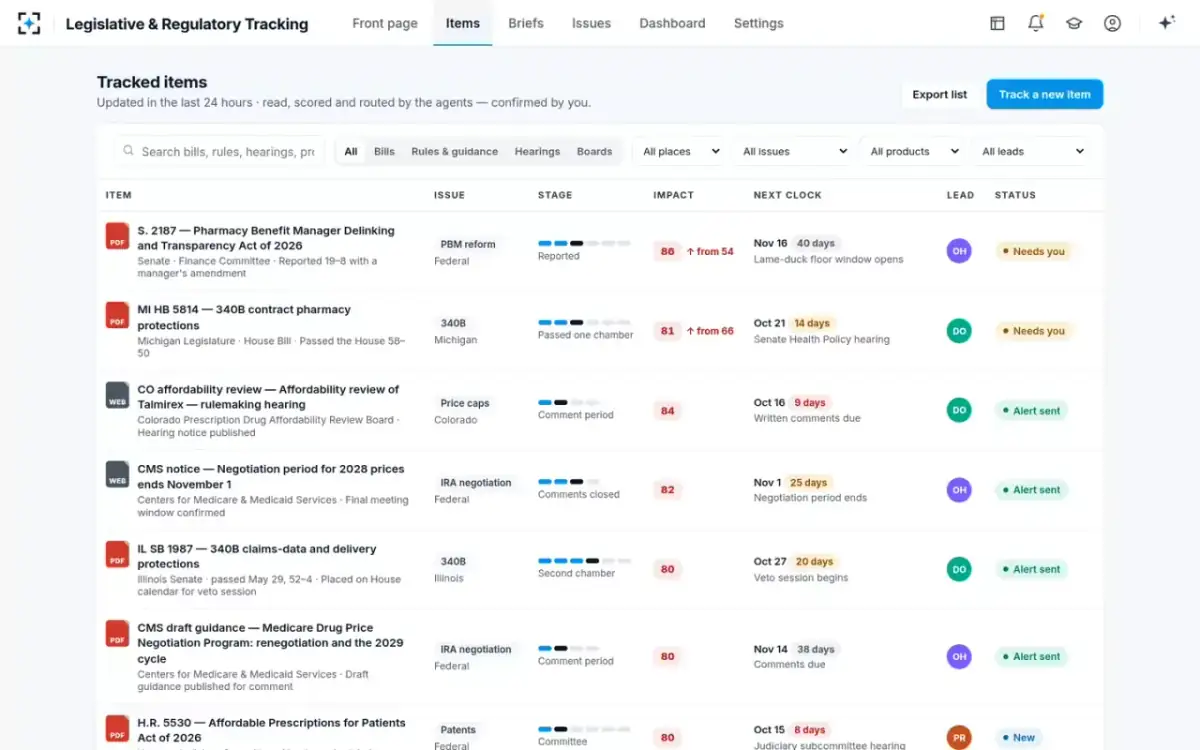Open H.R. 5530 Affordable Prescriptions item
Screen dimensions: 1200x750
[271, 730]
